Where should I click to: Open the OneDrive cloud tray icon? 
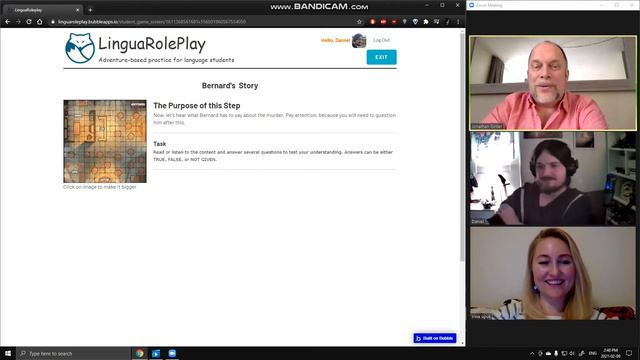548,353
